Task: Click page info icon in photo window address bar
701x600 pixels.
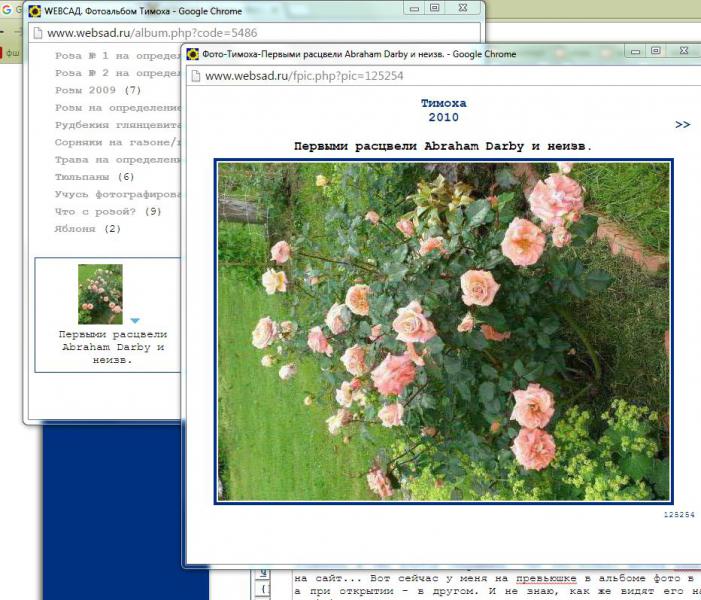Action: pyautogui.click(x=194, y=76)
